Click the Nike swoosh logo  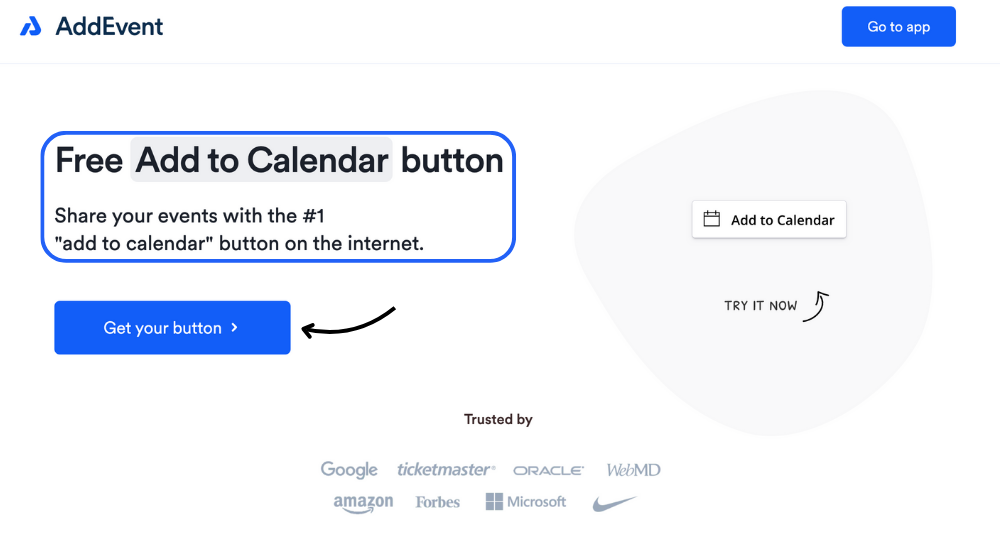pos(614,503)
